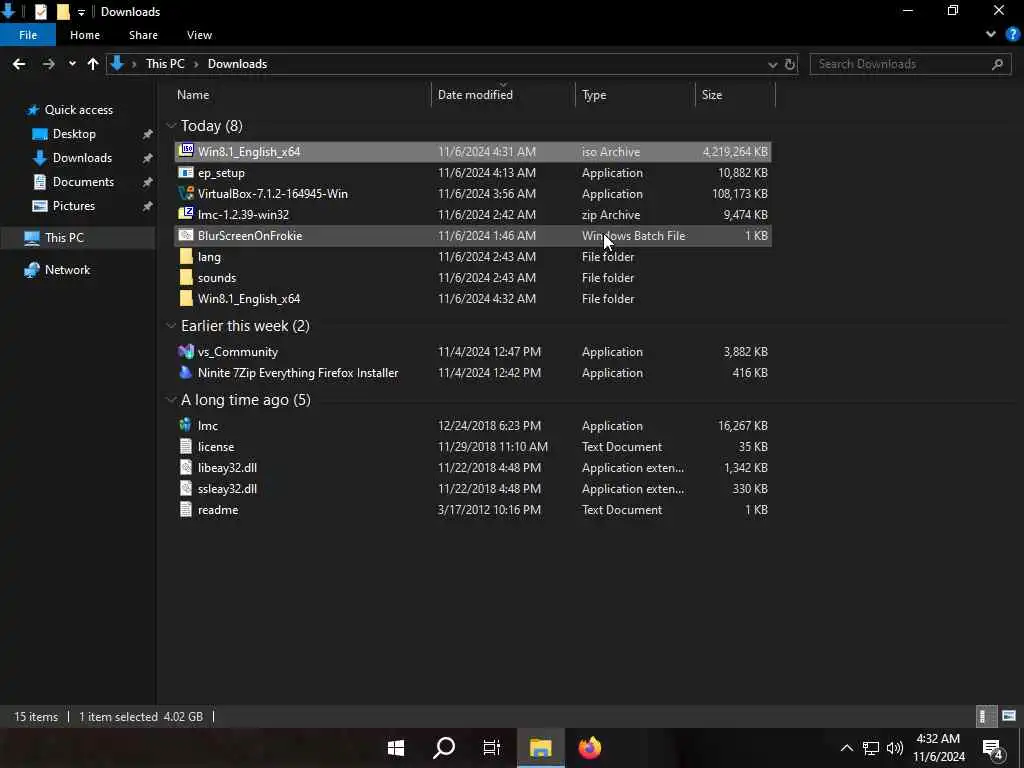This screenshot has width=1024, height=768.
Task: Open Documents in navigation pane
Action: (x=83, y=182)
